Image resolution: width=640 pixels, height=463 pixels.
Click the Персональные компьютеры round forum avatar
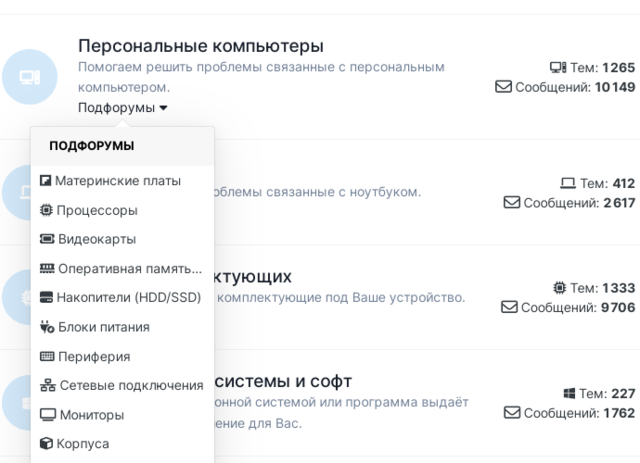[x=30, y=77]
